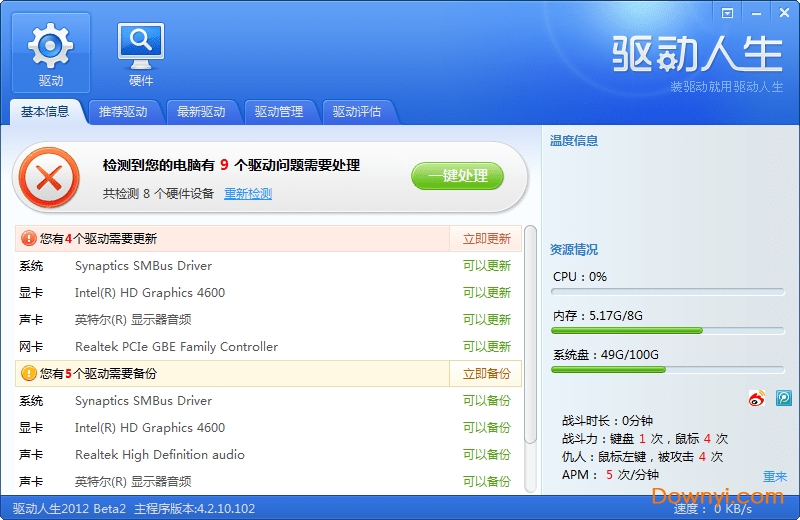Click 立即更新 button
800x520 pixels.
(x=486, y=238)
